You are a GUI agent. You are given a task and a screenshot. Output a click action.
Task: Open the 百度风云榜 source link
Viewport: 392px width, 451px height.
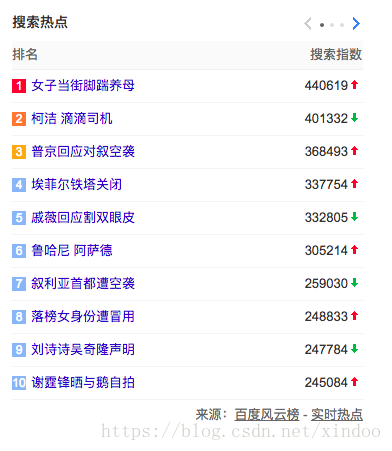[x=267, y=415]
